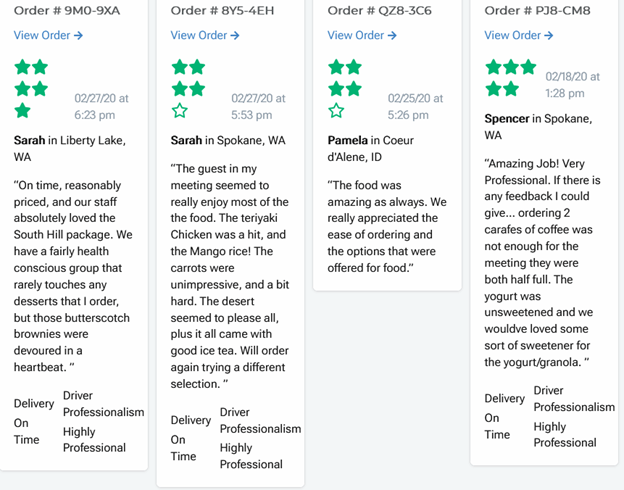Viewport: 624px width, 490px height.
Task: Click the fifth filled star in Liberty Lake review
Action: [x=22, y=110]
